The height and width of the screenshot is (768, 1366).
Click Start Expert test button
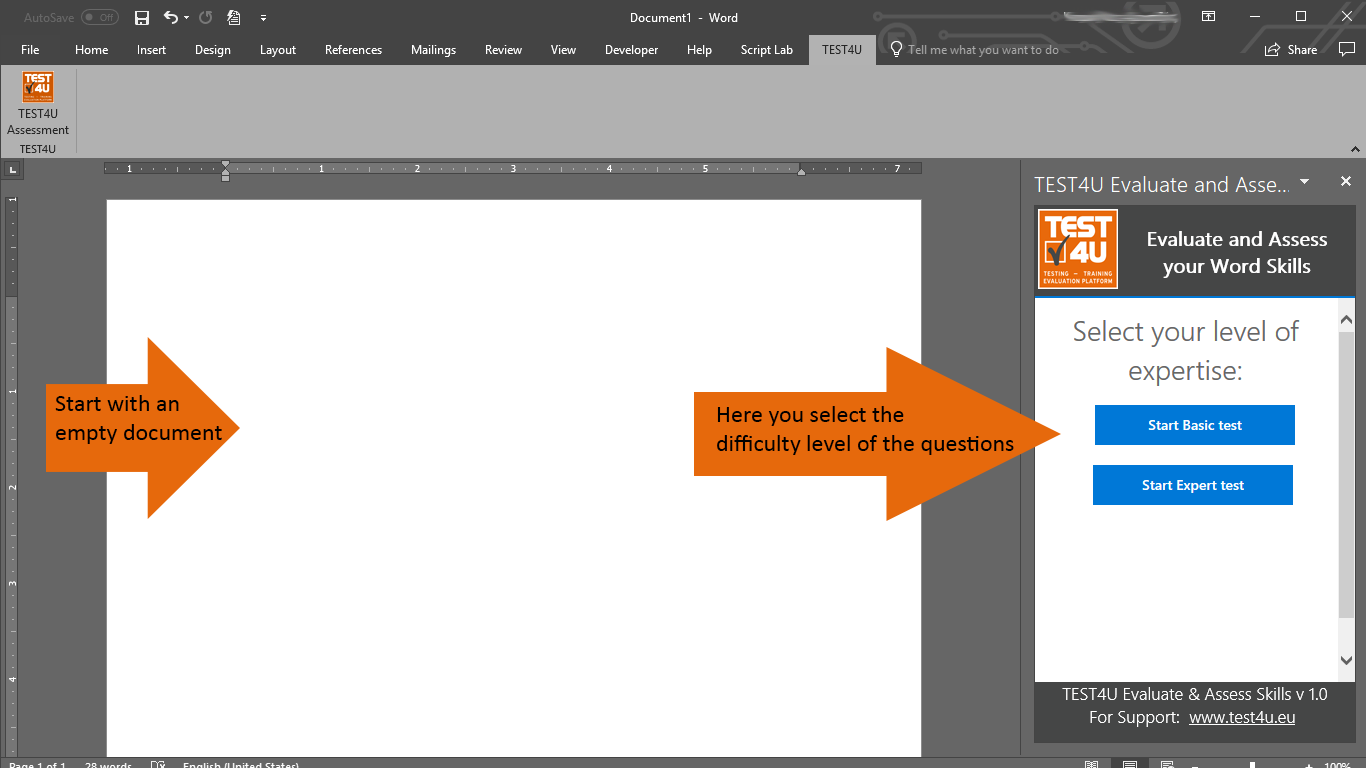(x=1193, y=485)
